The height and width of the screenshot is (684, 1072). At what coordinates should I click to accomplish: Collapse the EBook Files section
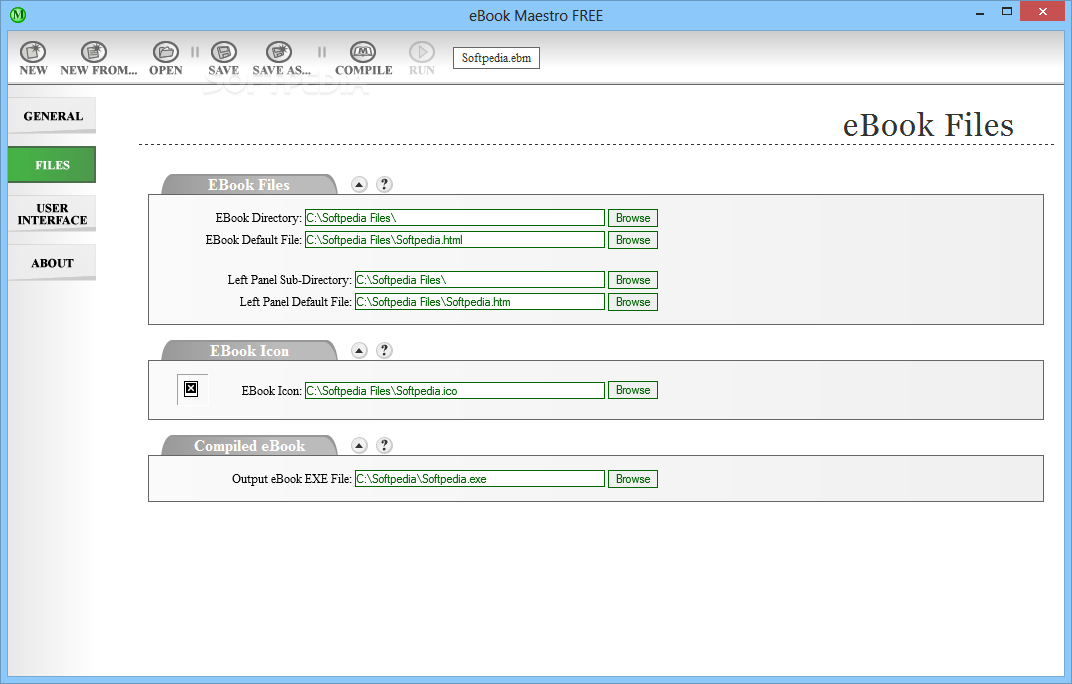359,184
